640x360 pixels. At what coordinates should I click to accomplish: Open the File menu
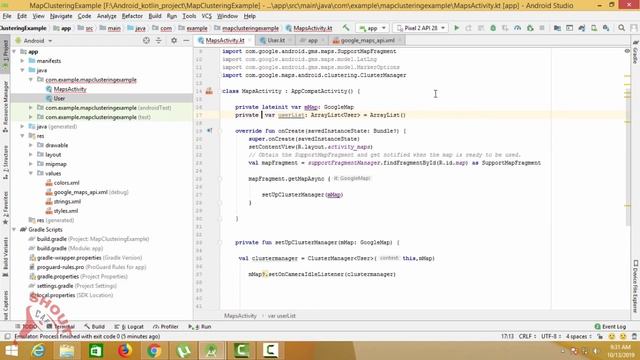pos(7,16)
